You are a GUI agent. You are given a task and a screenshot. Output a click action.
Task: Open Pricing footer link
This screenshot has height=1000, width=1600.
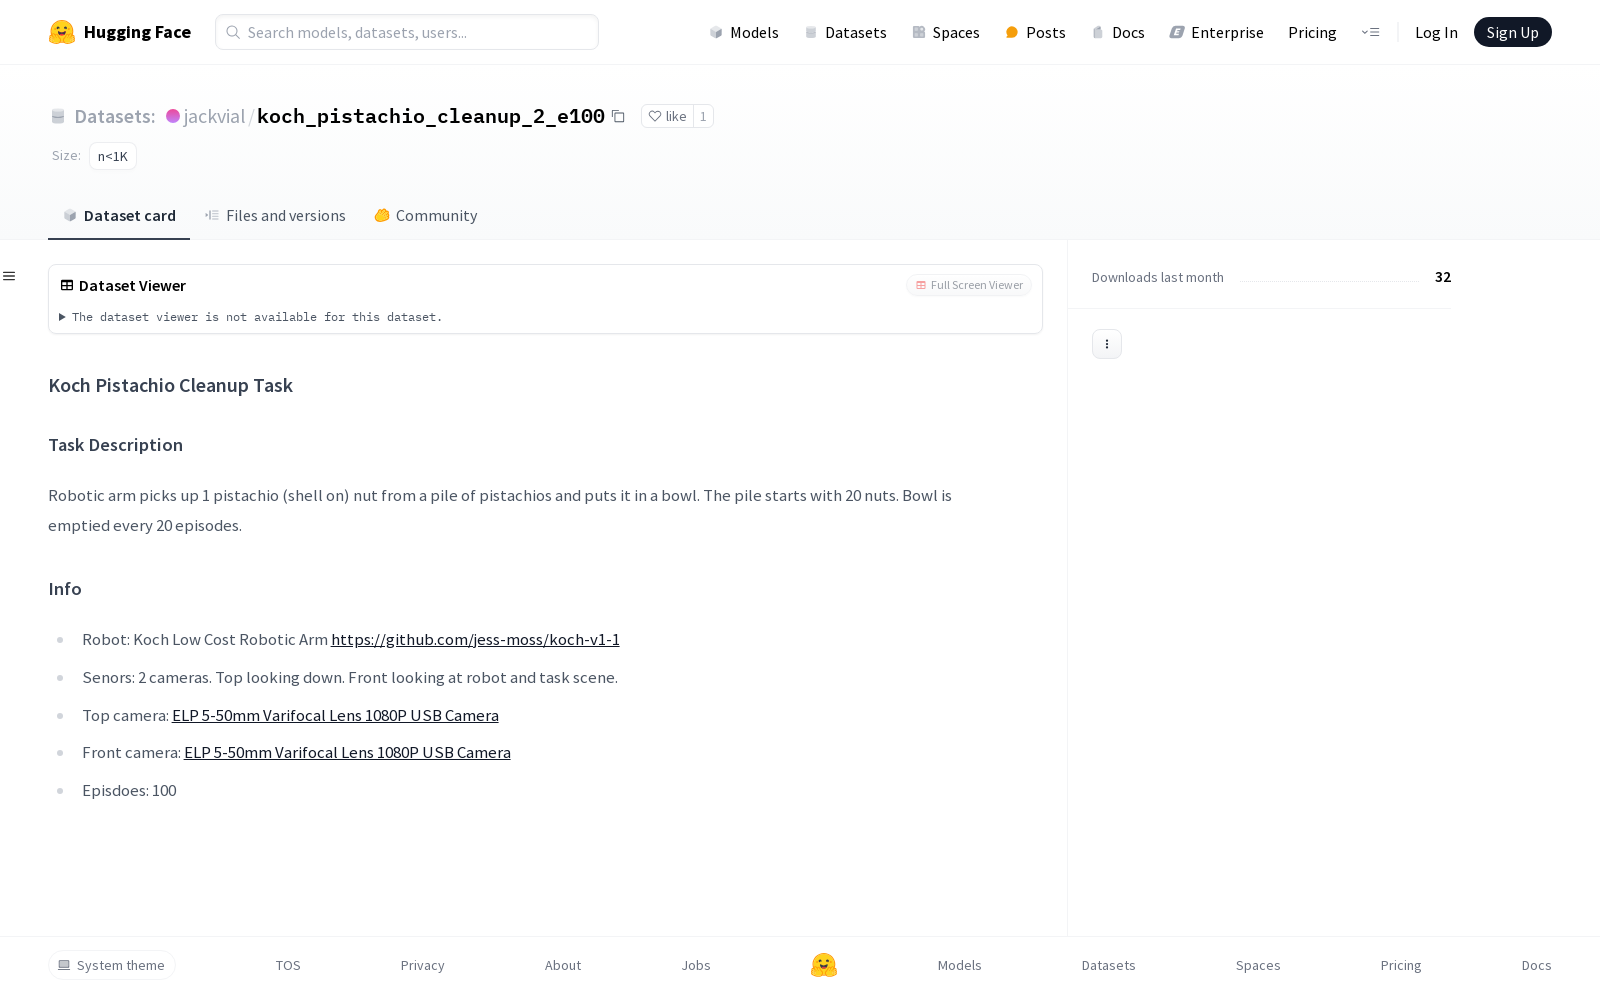coord(1401,965)
